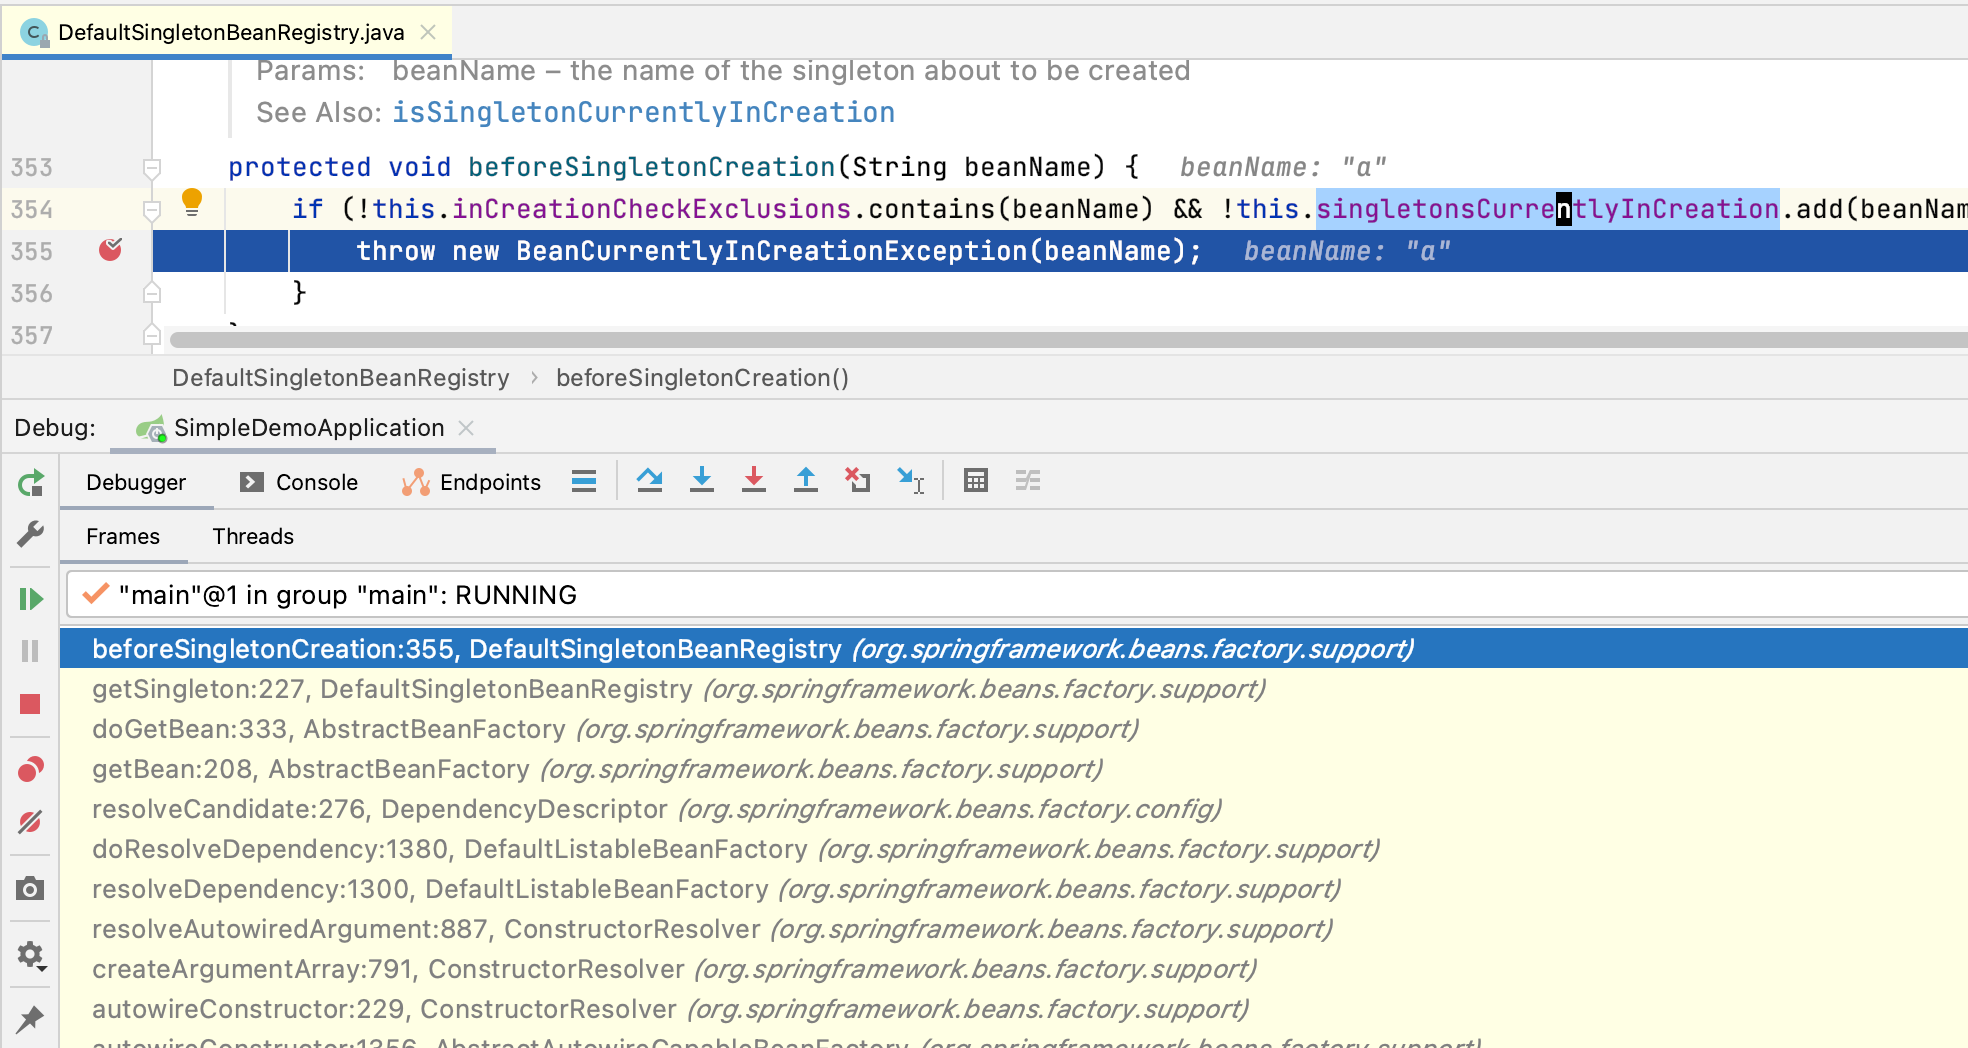Open the Evaluate Expression calculator icon
The height and width of the screenshot is (1048, 1968).
click(976, 481)
